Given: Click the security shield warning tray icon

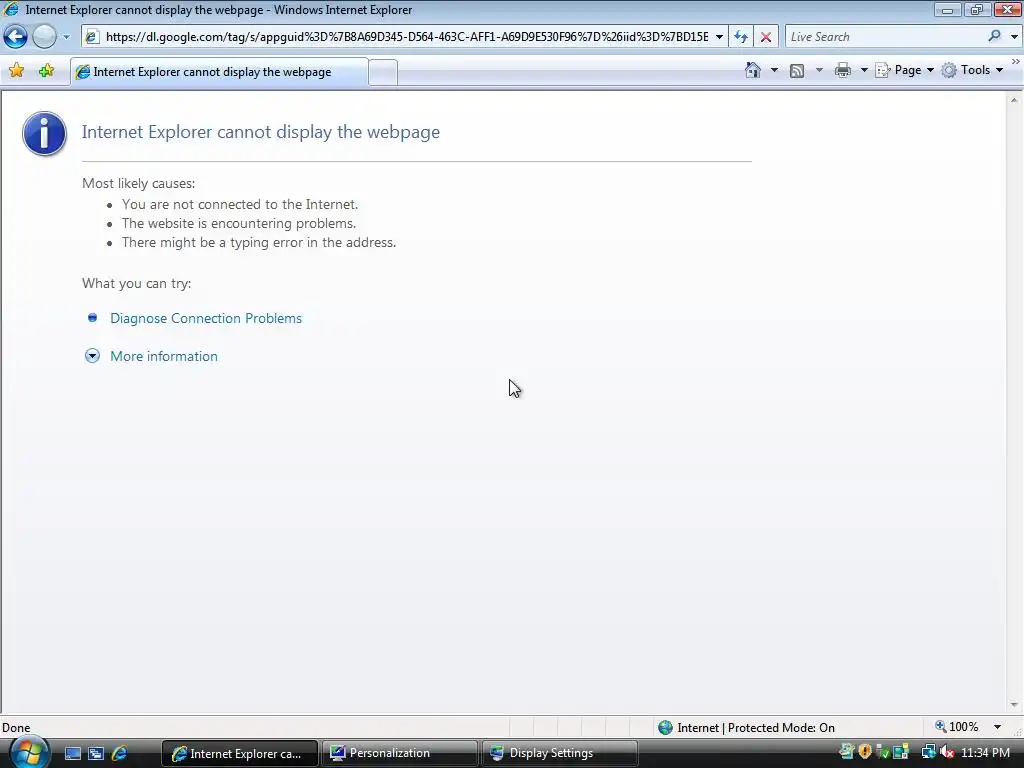Looking at the screenshot, I should click(x=865, y=752).
